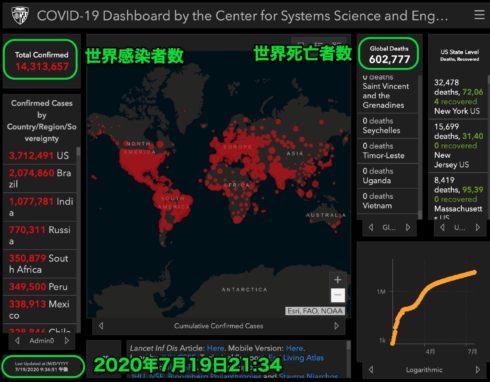Open the hamburger menu at top right
Screen dimensions: 490x382
click(x=479, y=15)
